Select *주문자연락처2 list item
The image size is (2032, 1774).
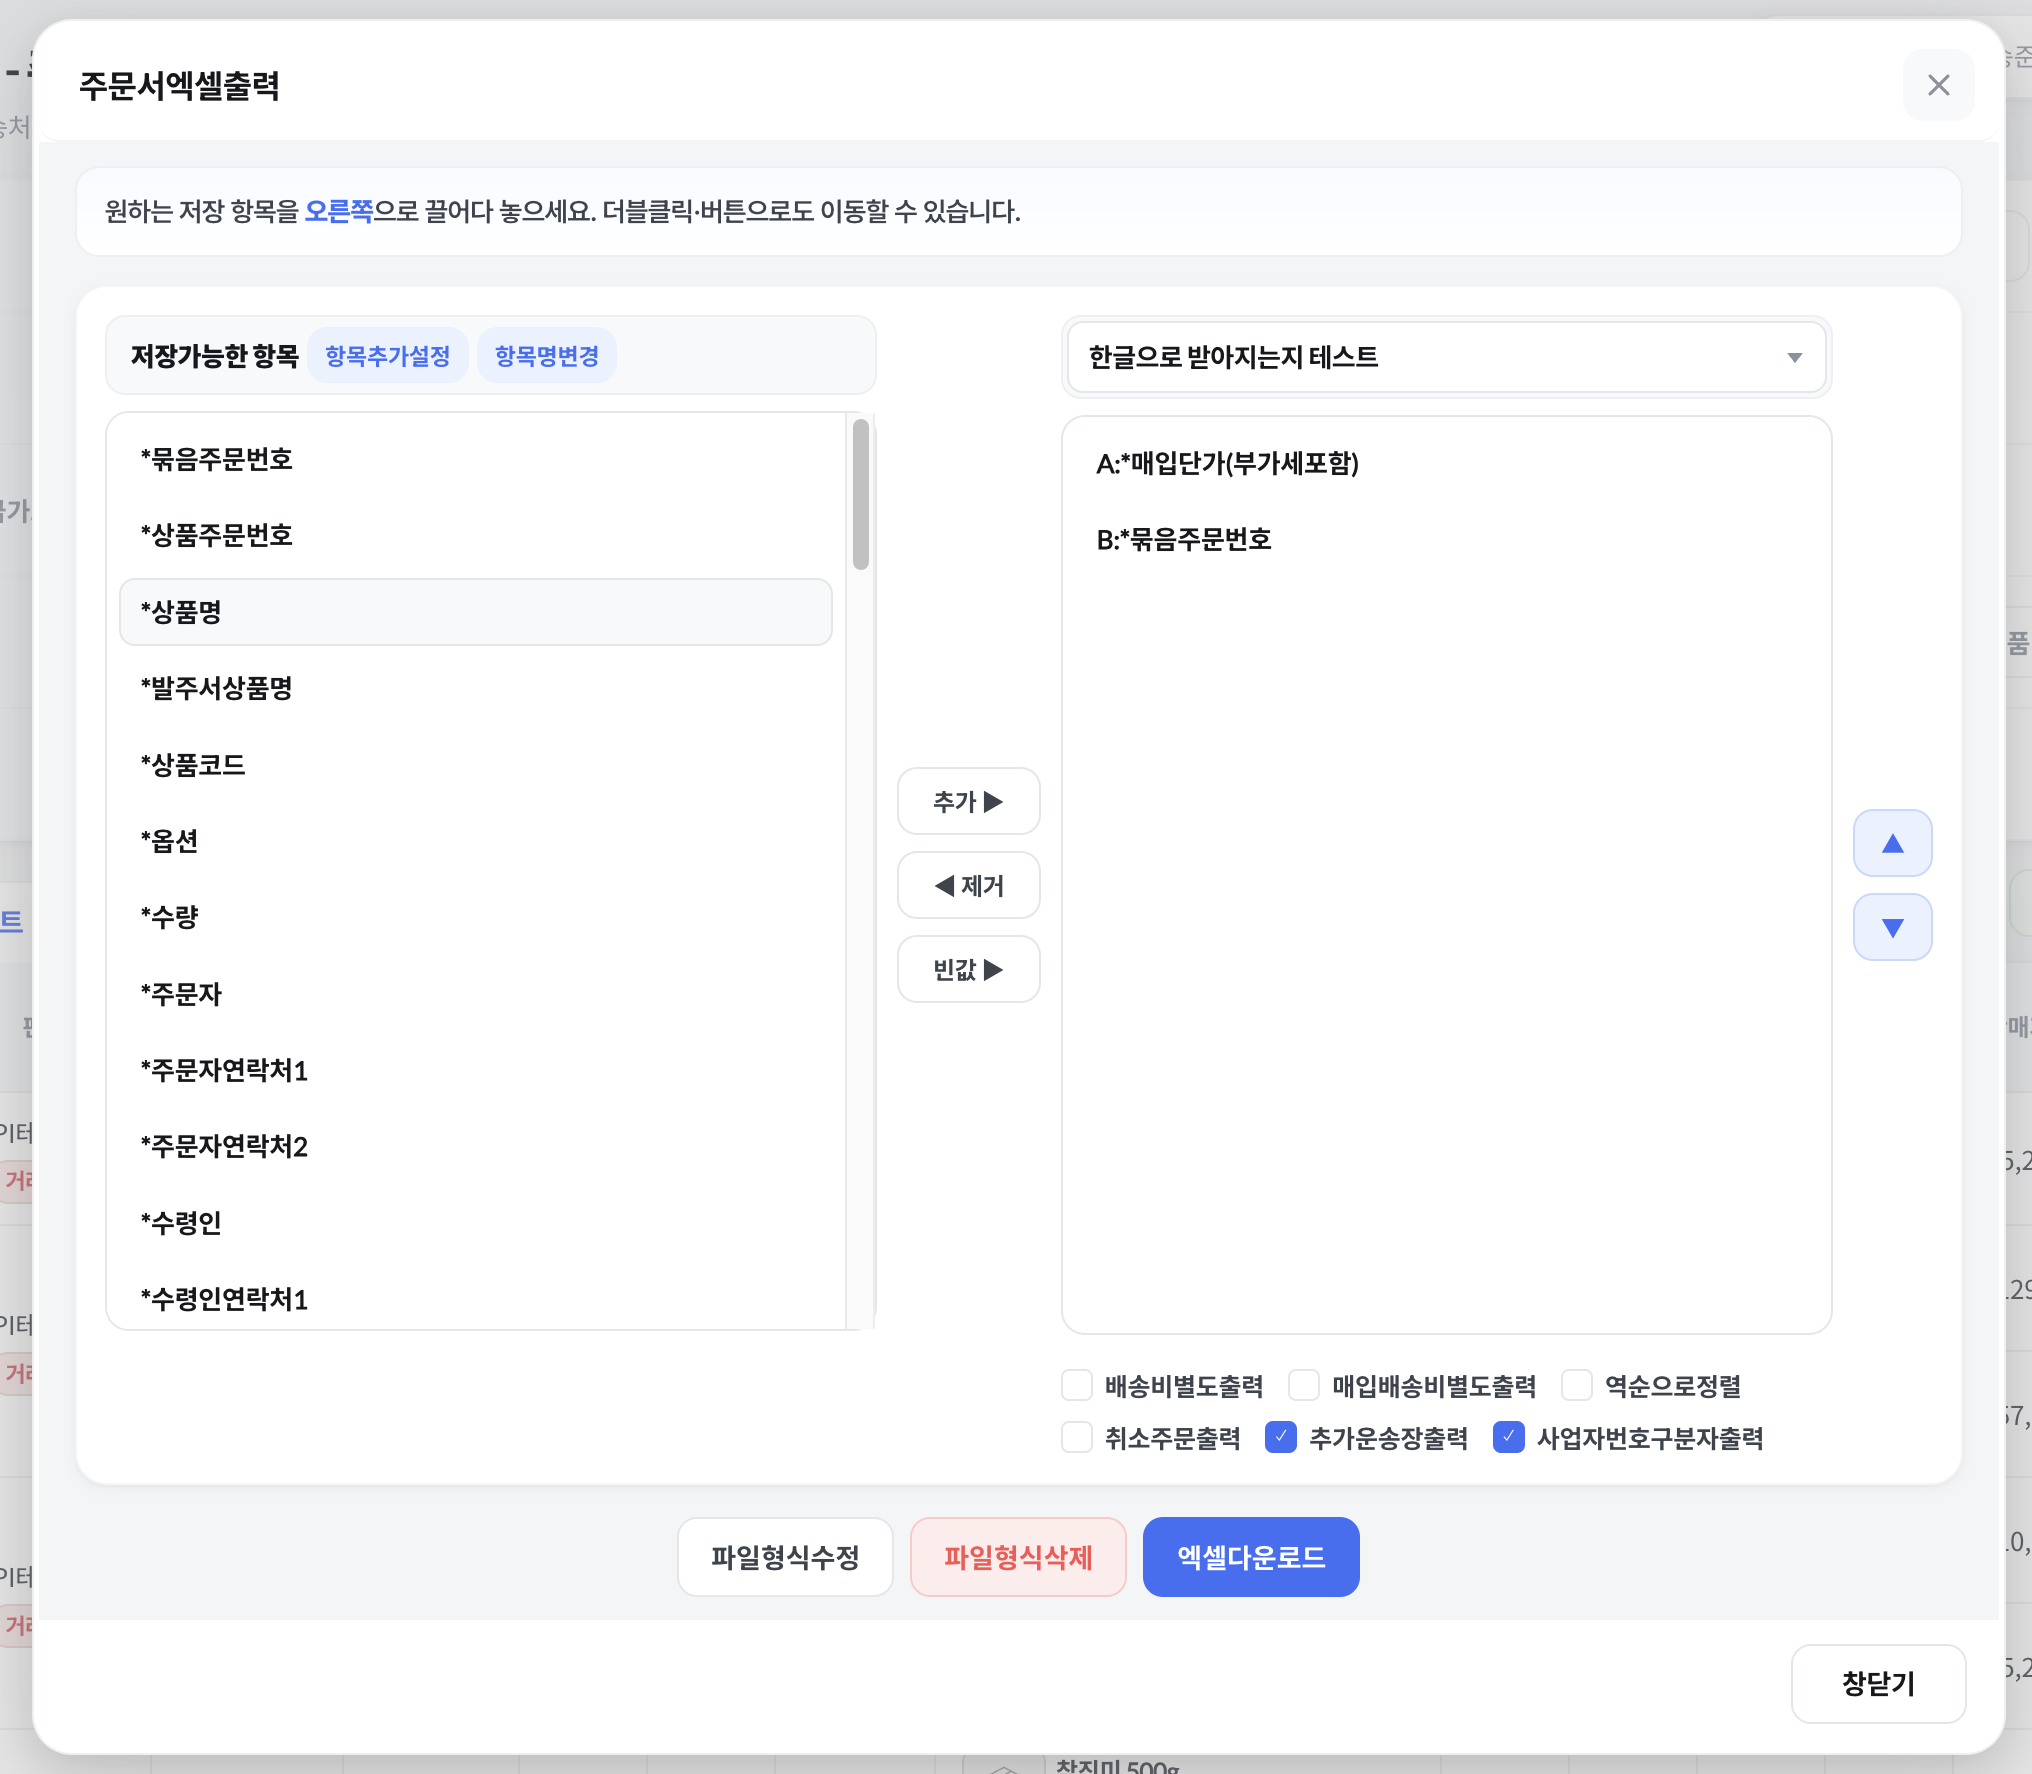[x=476, y=1146]
